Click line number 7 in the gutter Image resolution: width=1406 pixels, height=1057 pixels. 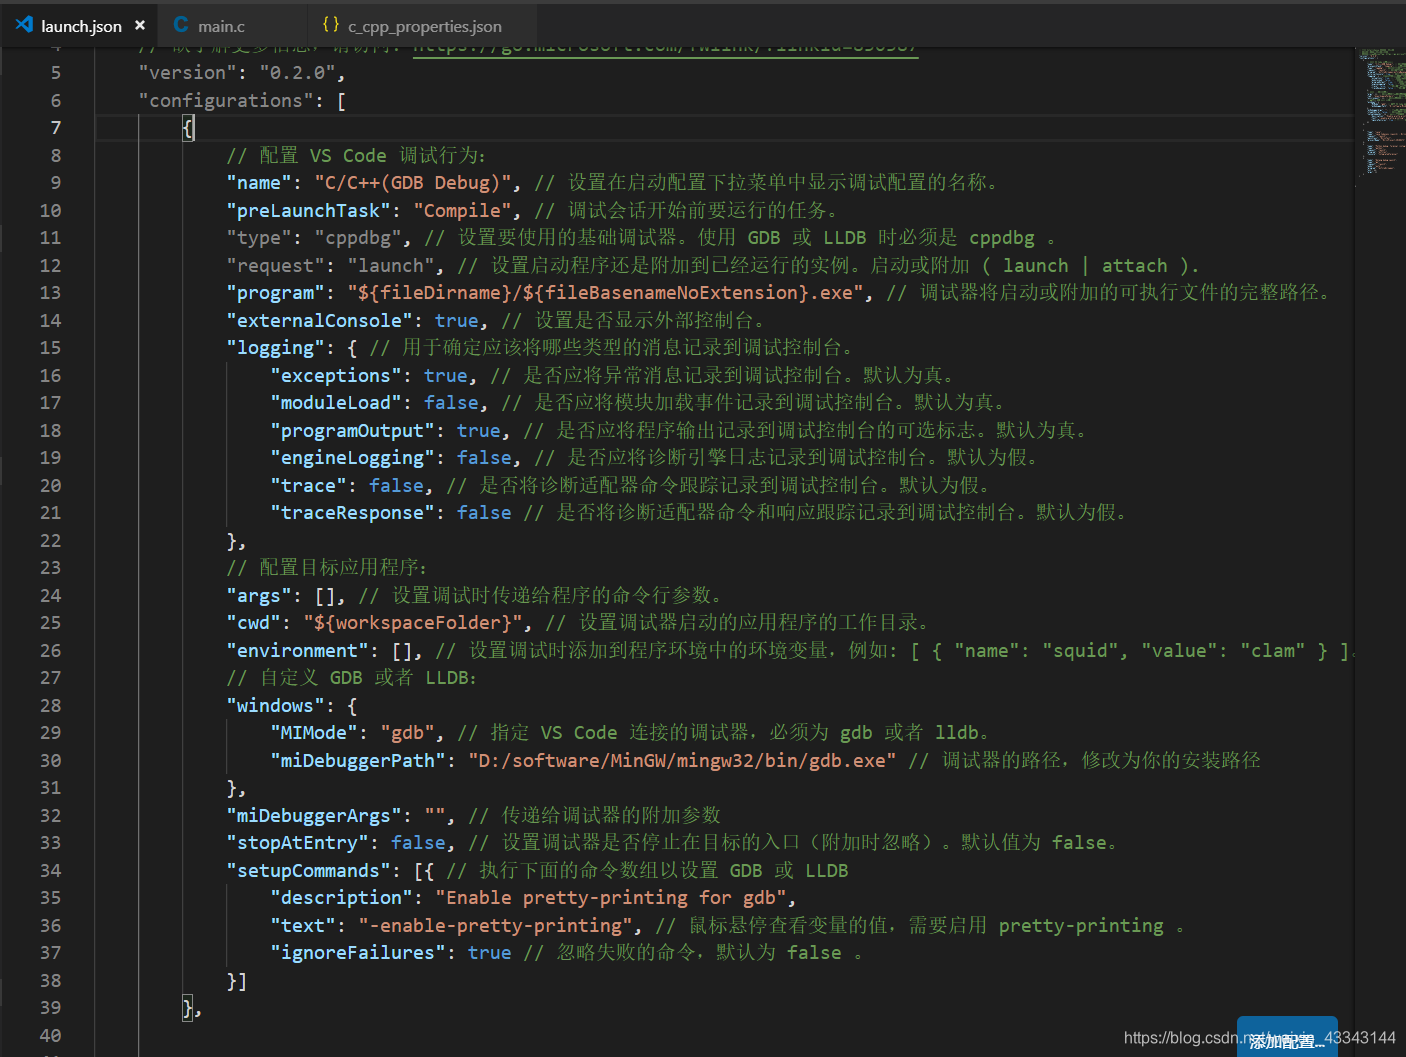click(x=56, y=128)
